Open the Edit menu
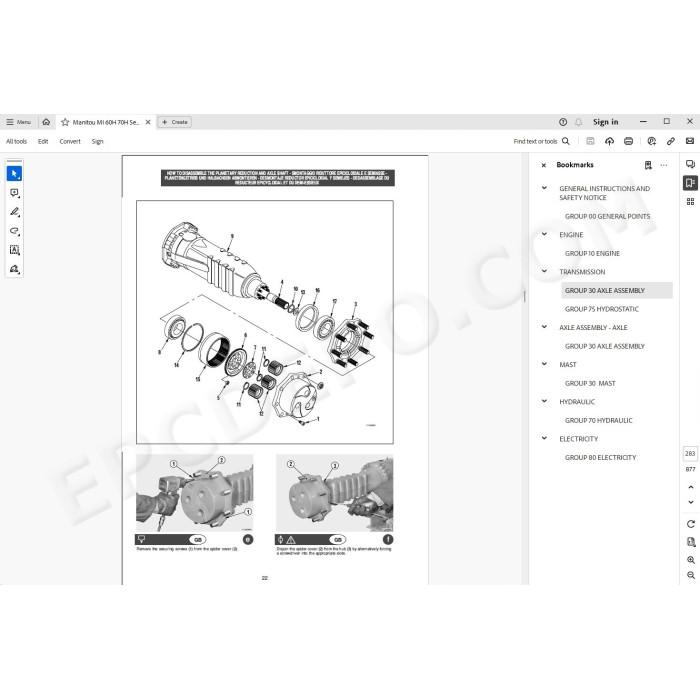The width and height of the screenshot is (700, 700). click(x=43, y=141)
